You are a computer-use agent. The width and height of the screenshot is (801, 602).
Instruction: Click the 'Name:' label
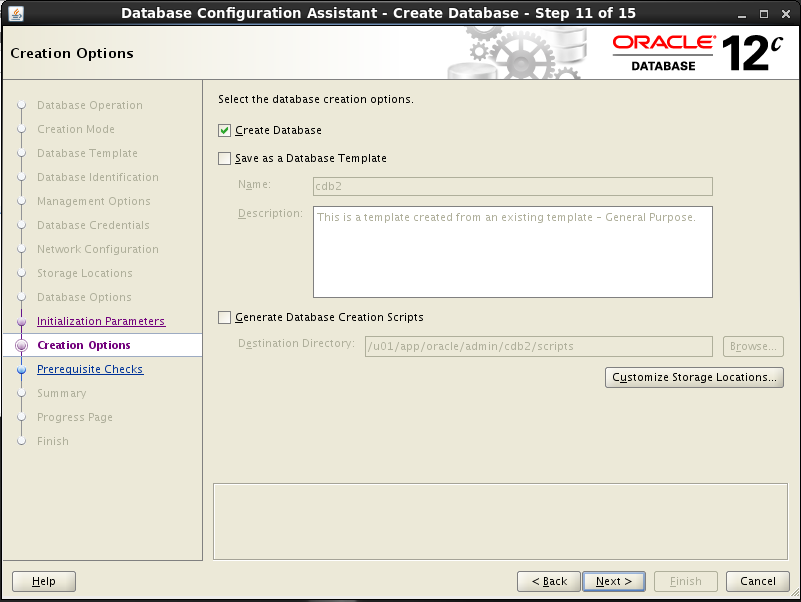(x=254, y=184)
